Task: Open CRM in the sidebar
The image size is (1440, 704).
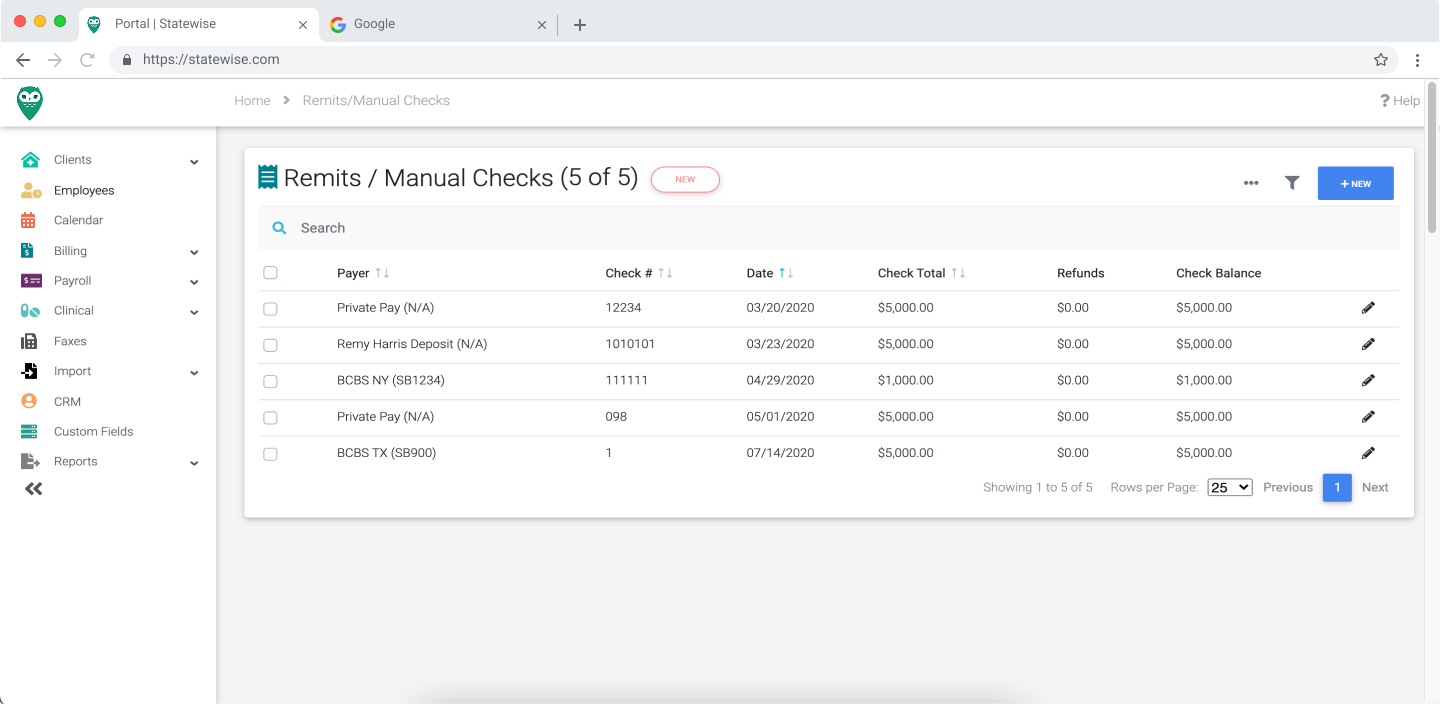Action: point(67,401)
